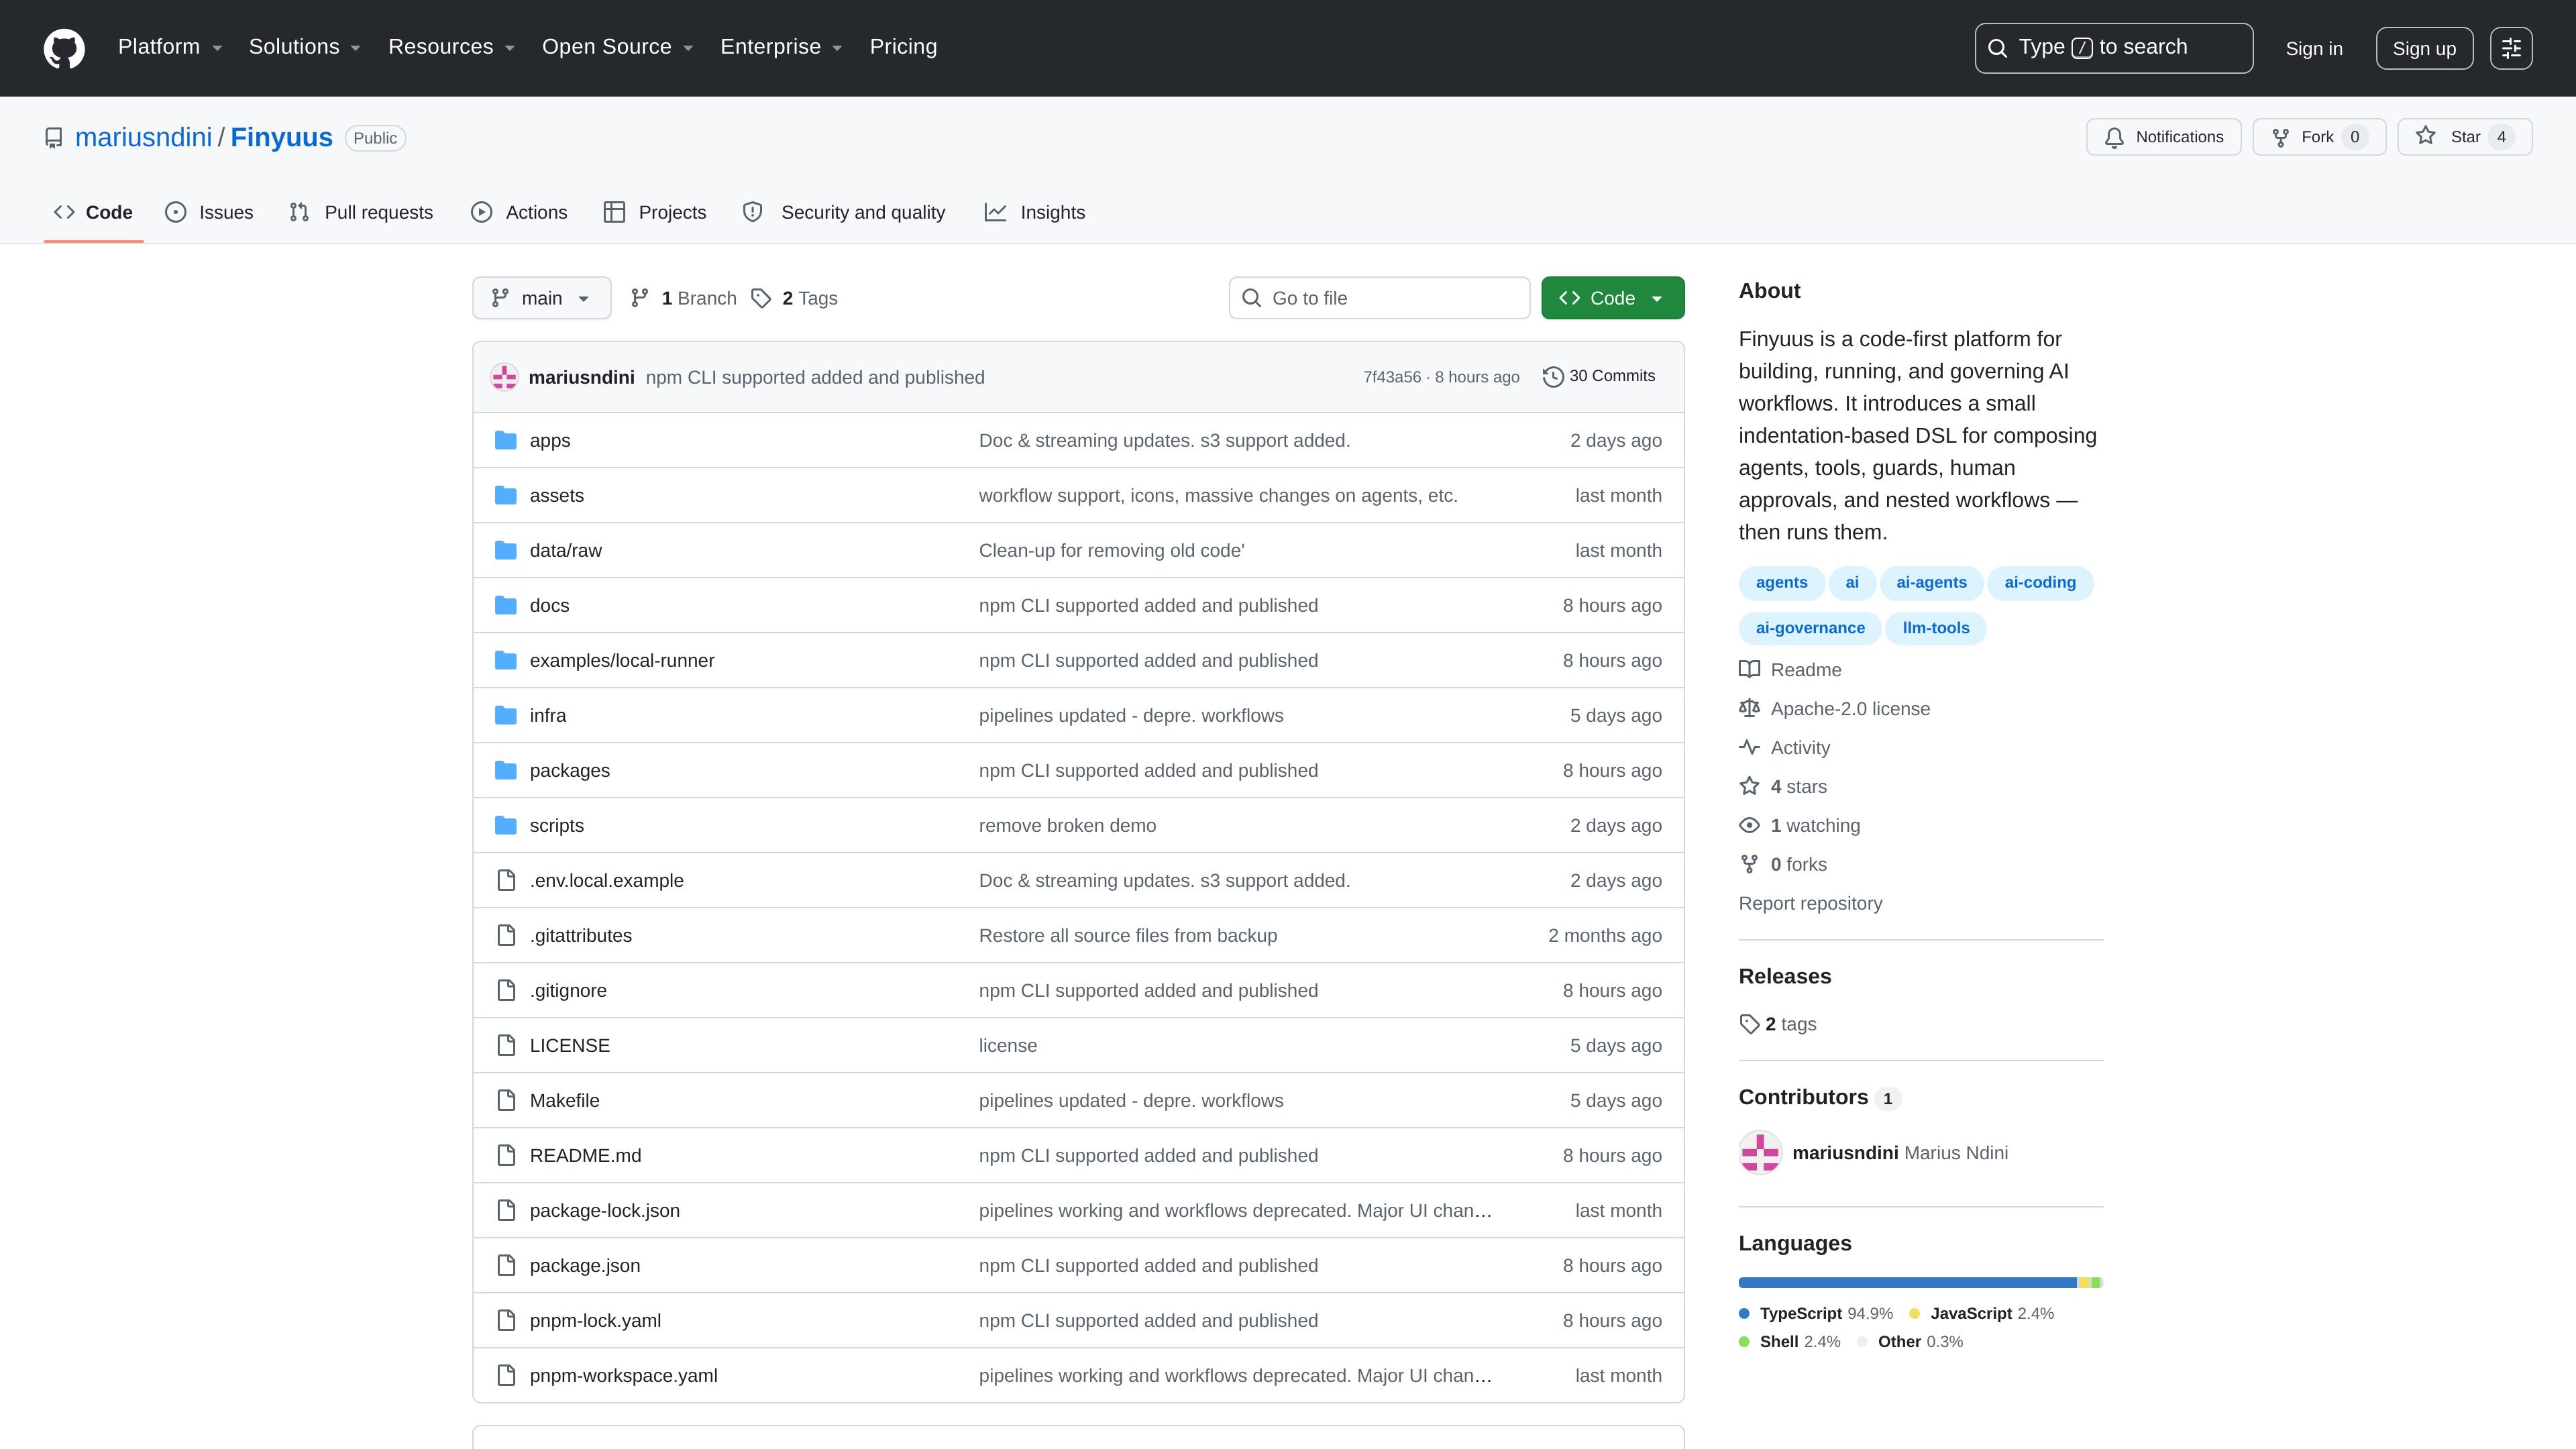Click the pulse icon beside Activity
2576x1449 pixels.
1749,747
